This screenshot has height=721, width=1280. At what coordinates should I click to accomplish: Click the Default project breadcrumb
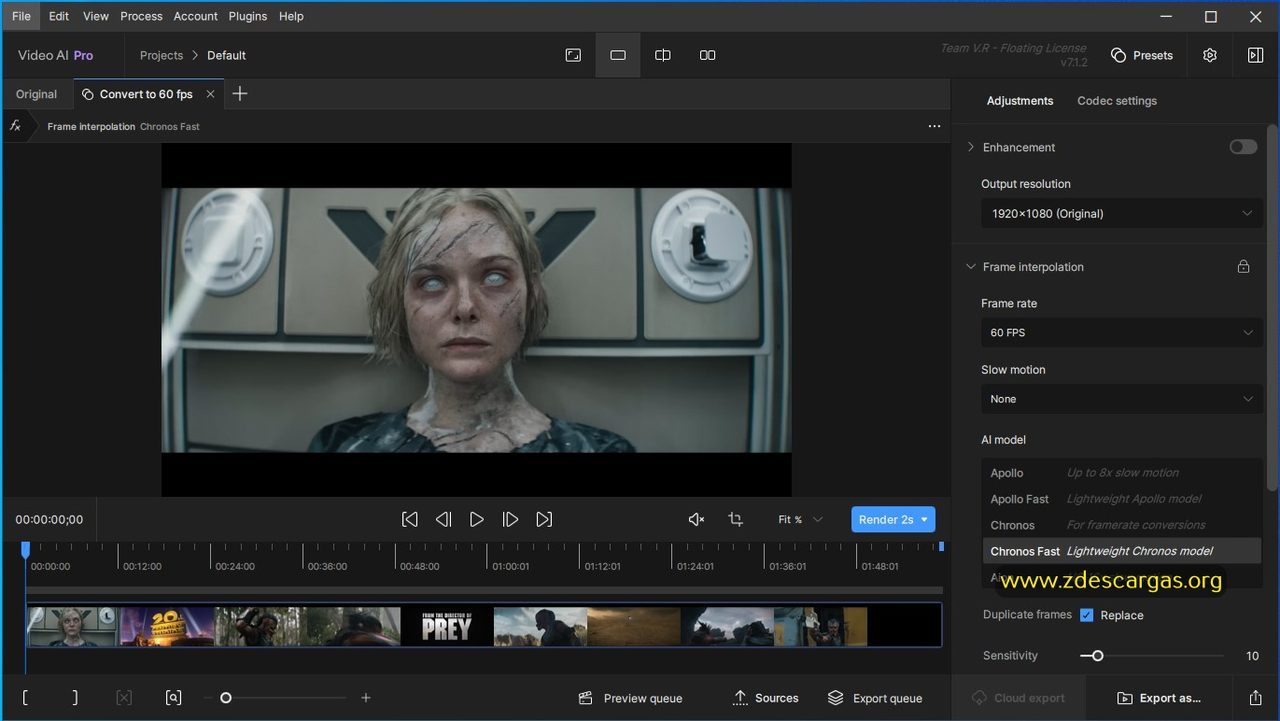coord(226,55)
